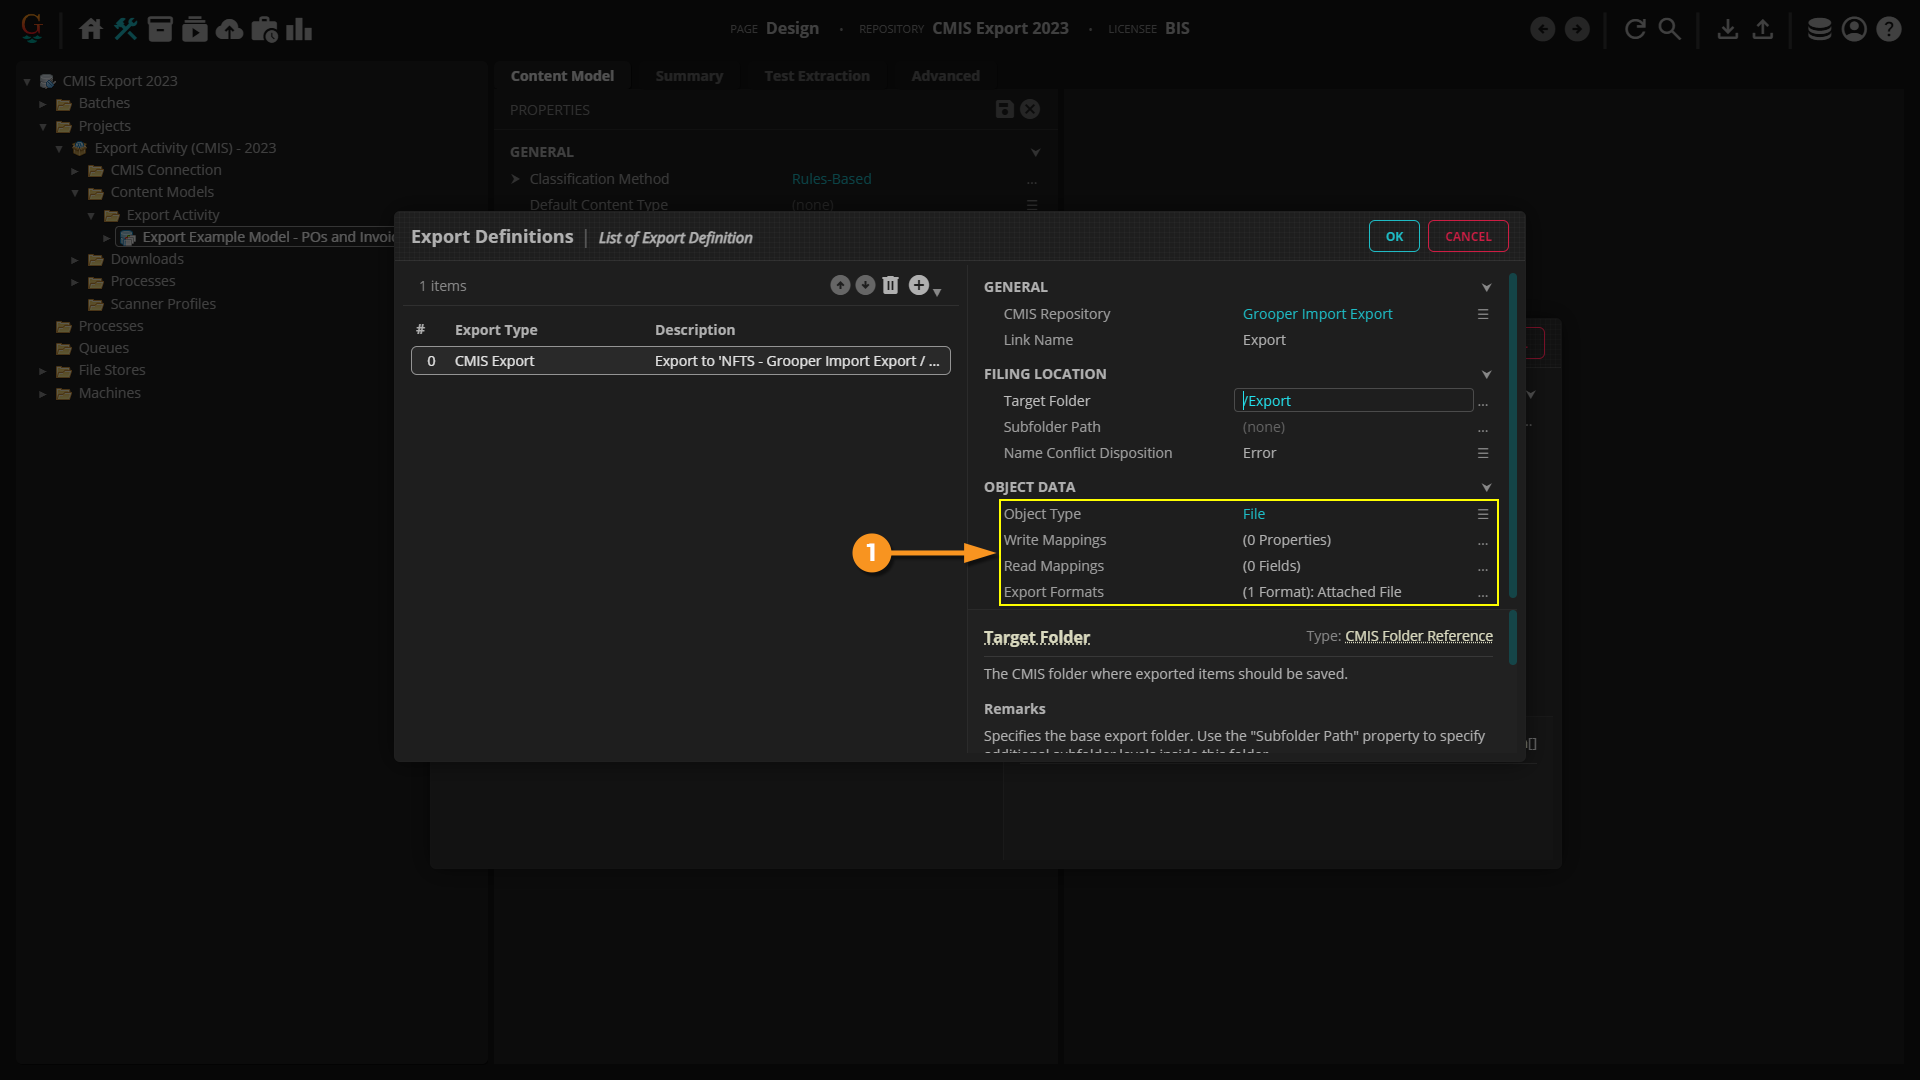Screen dimensions: 1920x1080
Task: Collapse the OBJECT DATA section
Action: point(1486,488)
